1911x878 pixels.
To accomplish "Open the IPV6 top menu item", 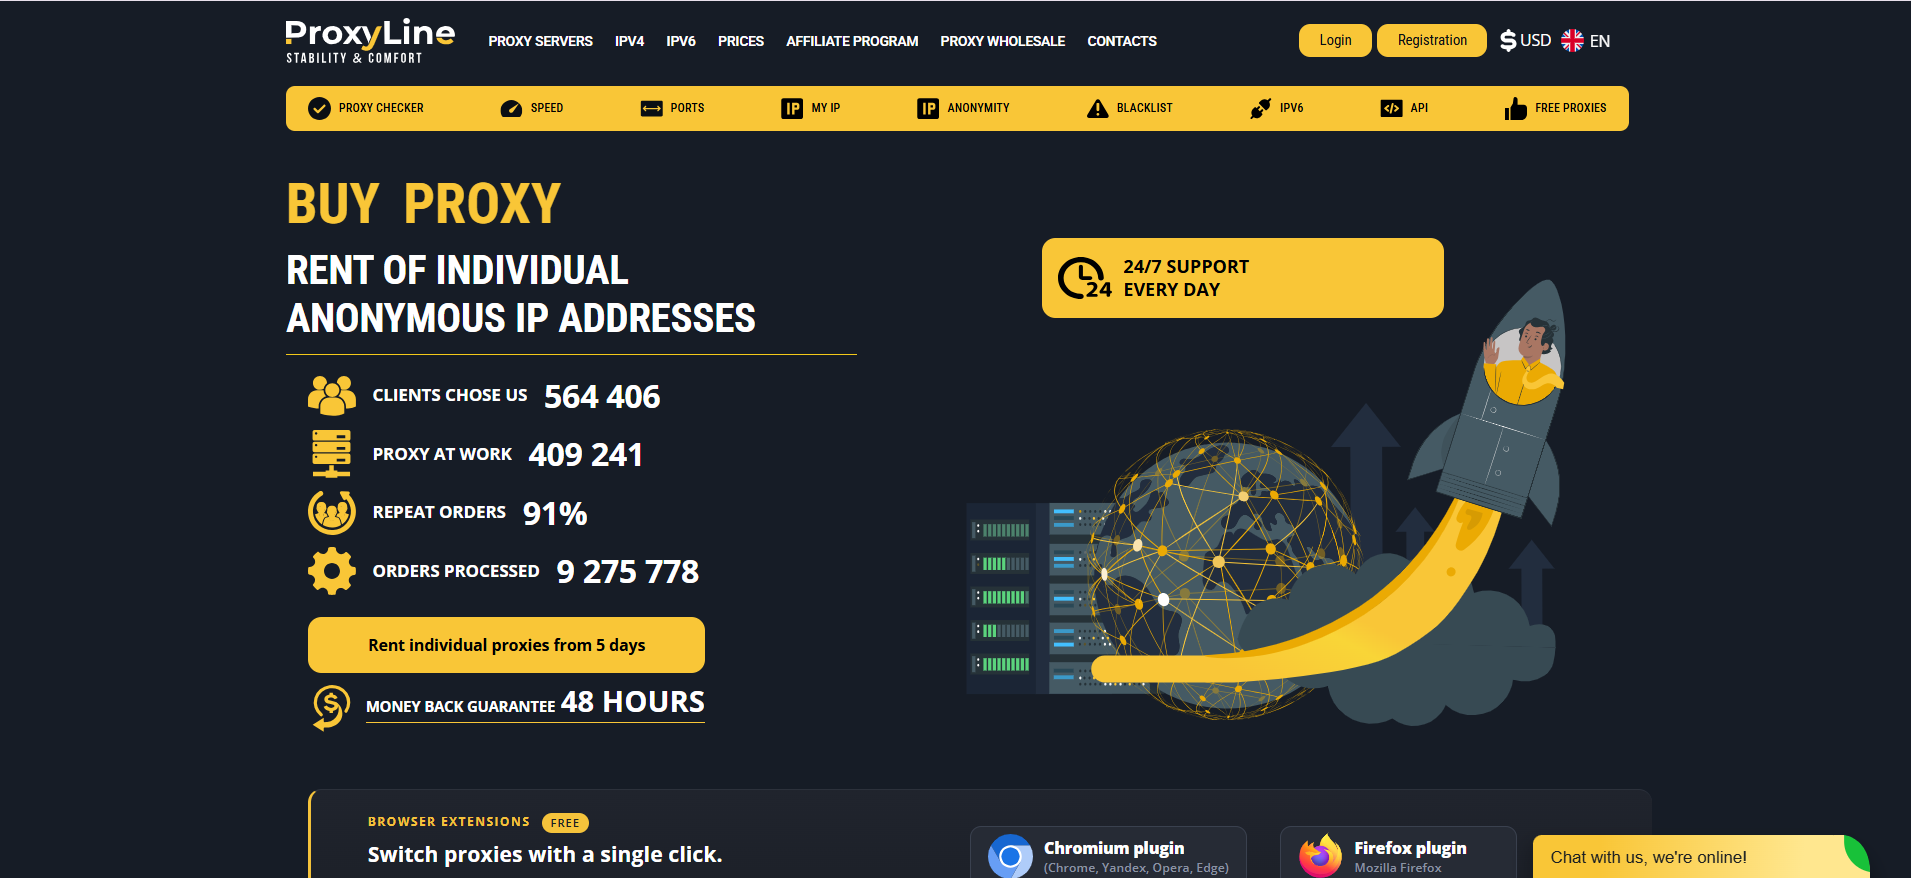I will [x=681, y=41].
